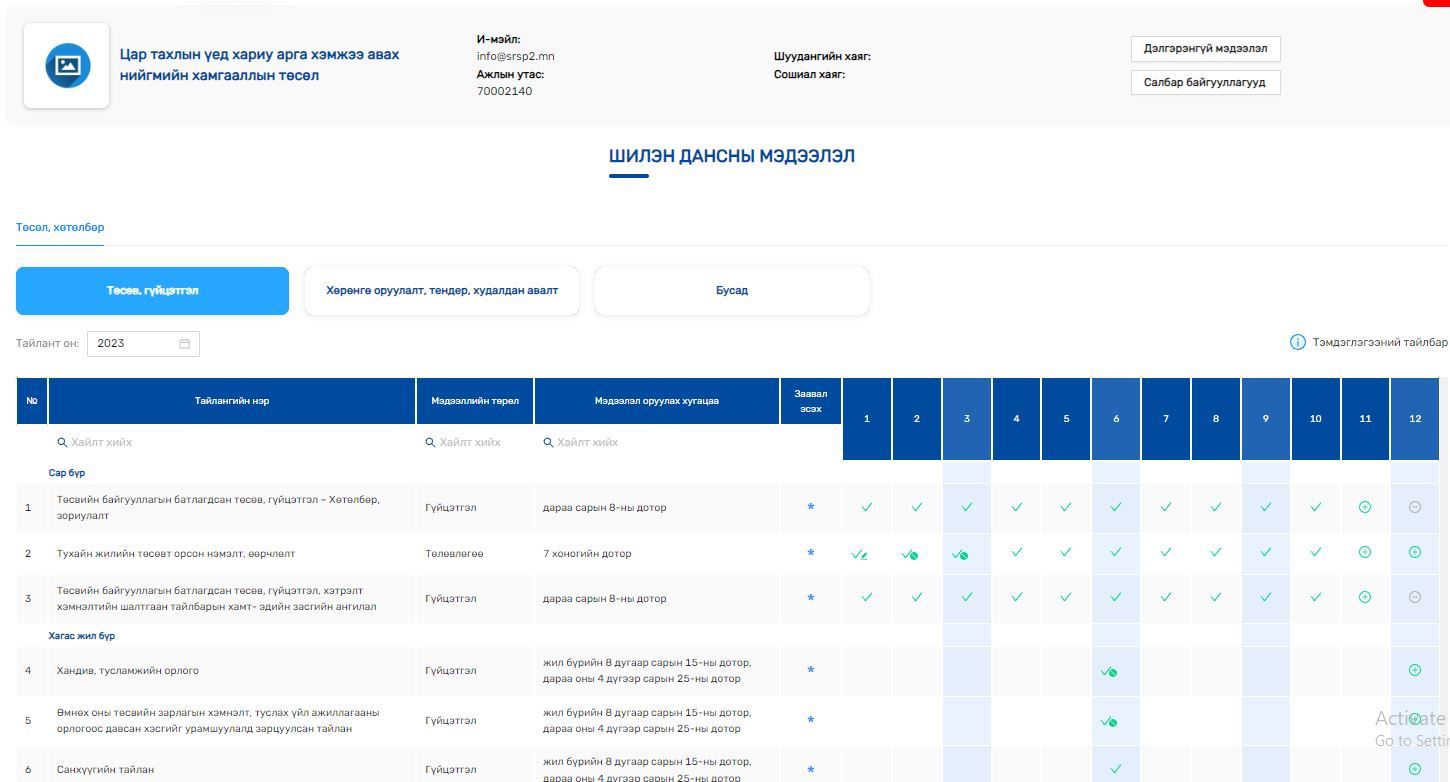Image resolution: width=1450 pixels, height=782 pixels.
Task: Click the month 6 checkmark in row 6
Action: click(1116, 769)
